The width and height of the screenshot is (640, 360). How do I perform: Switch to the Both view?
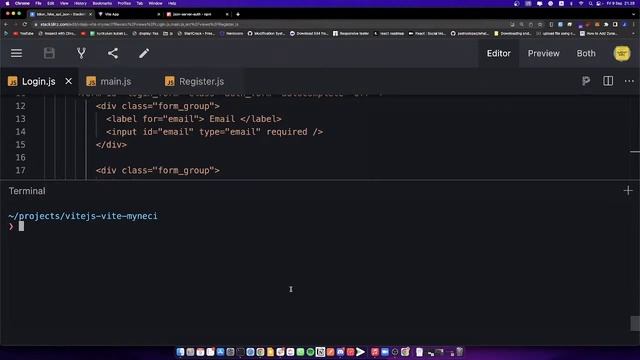pyautogui.click(x=586, y=53)
